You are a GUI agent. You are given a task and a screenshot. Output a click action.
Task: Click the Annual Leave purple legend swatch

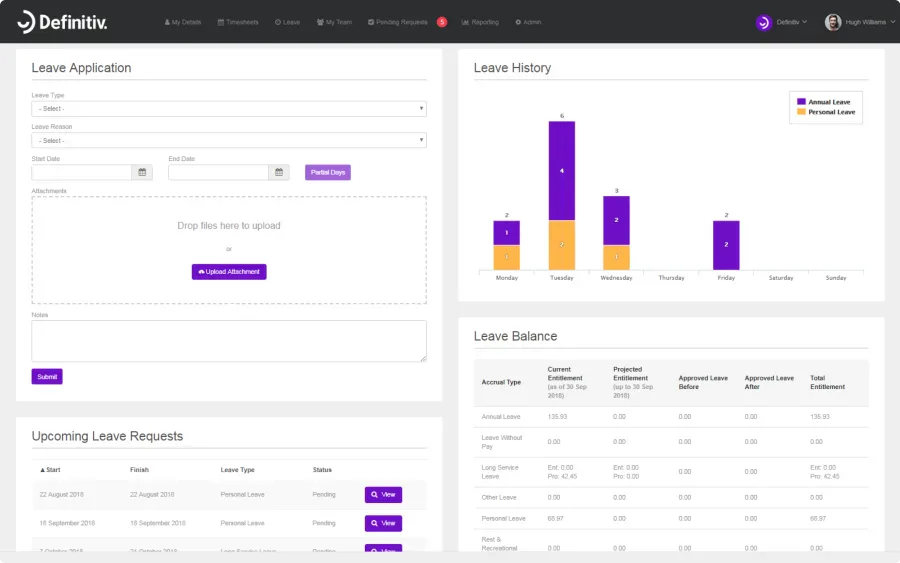point(801,102)
